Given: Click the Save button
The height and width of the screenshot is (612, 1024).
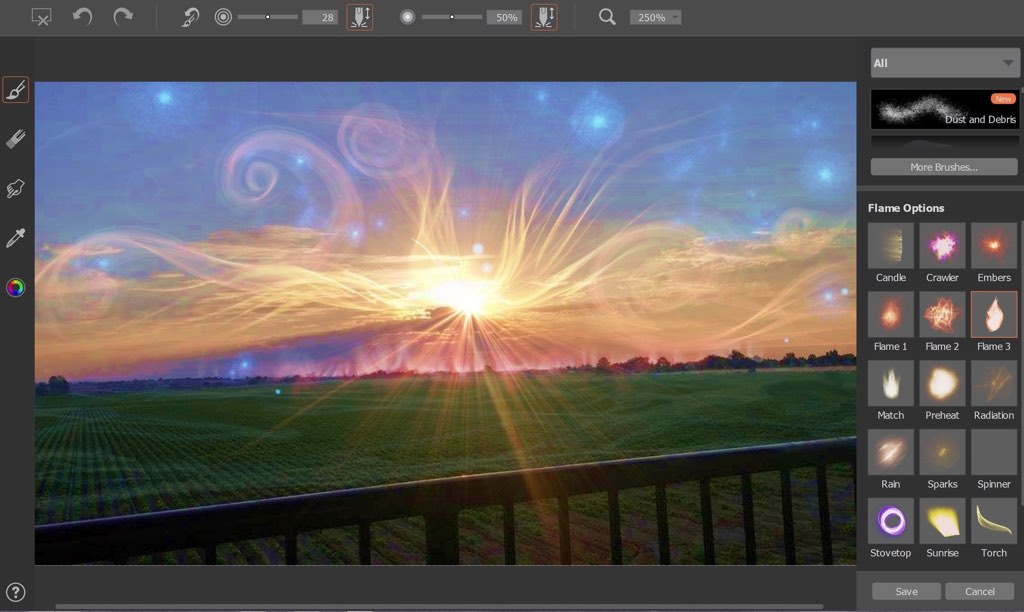Looking at the screenshot, I should coord(906,591).
